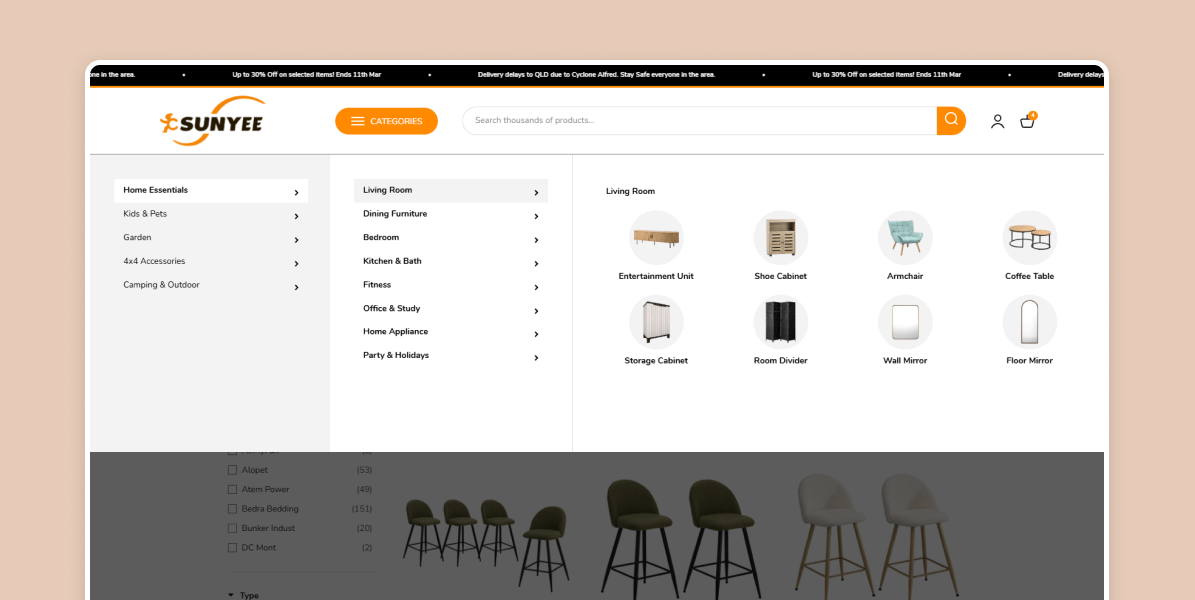
Task: Open the search magnifier icon
Action: [x=949, y=120]
